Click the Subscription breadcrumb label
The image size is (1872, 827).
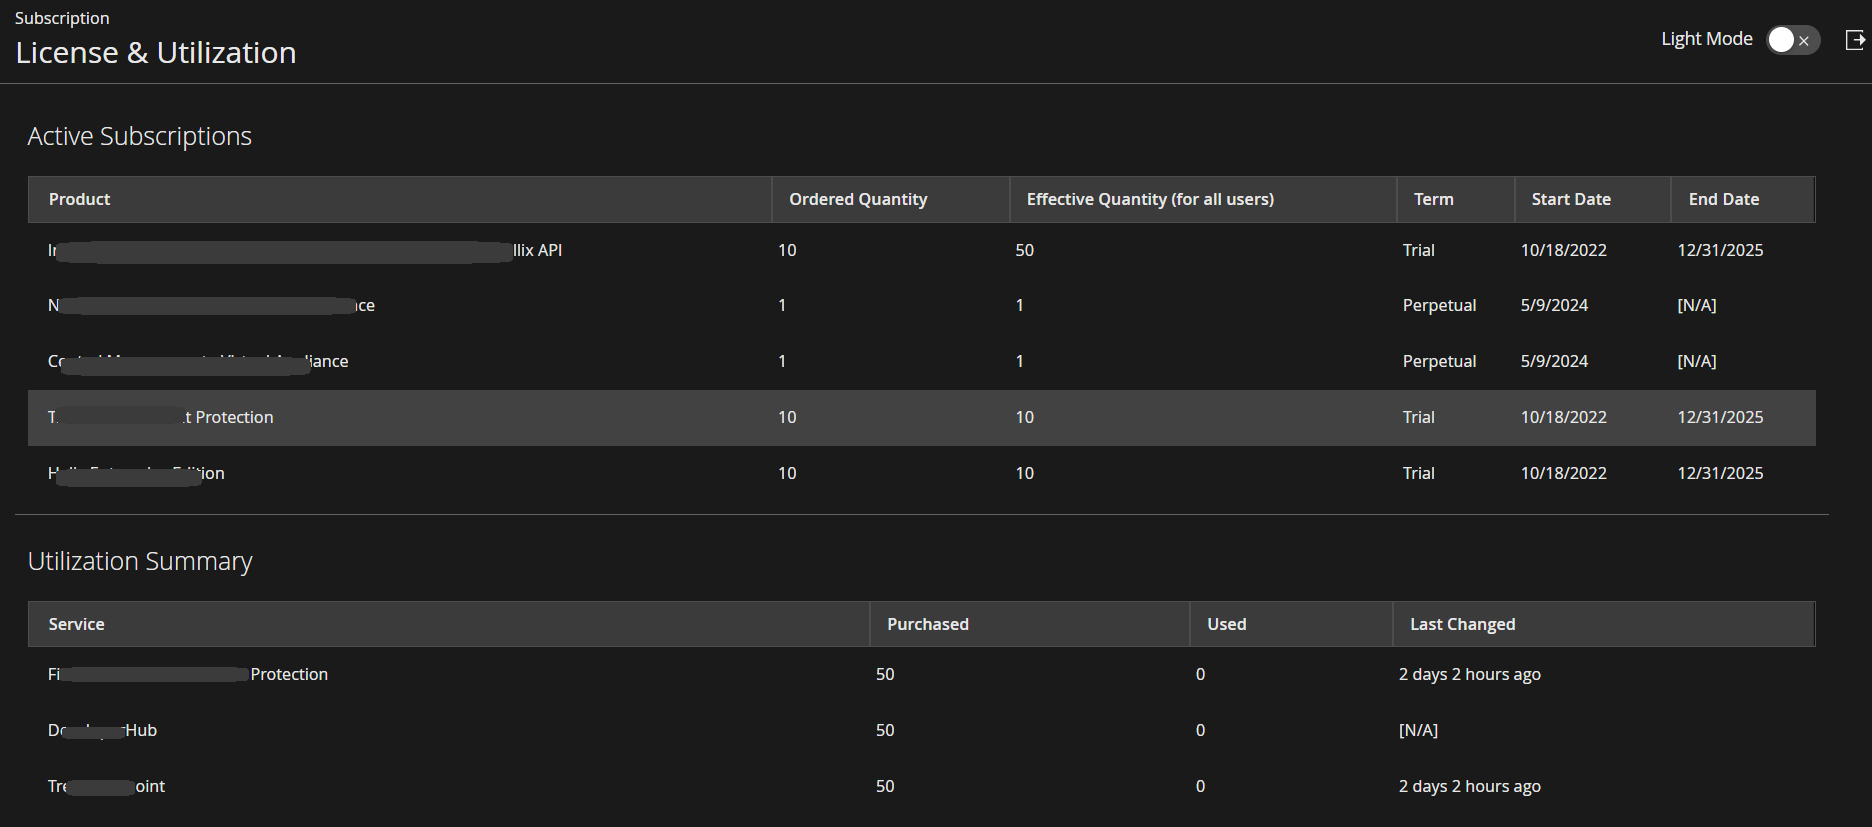point(62,18)
